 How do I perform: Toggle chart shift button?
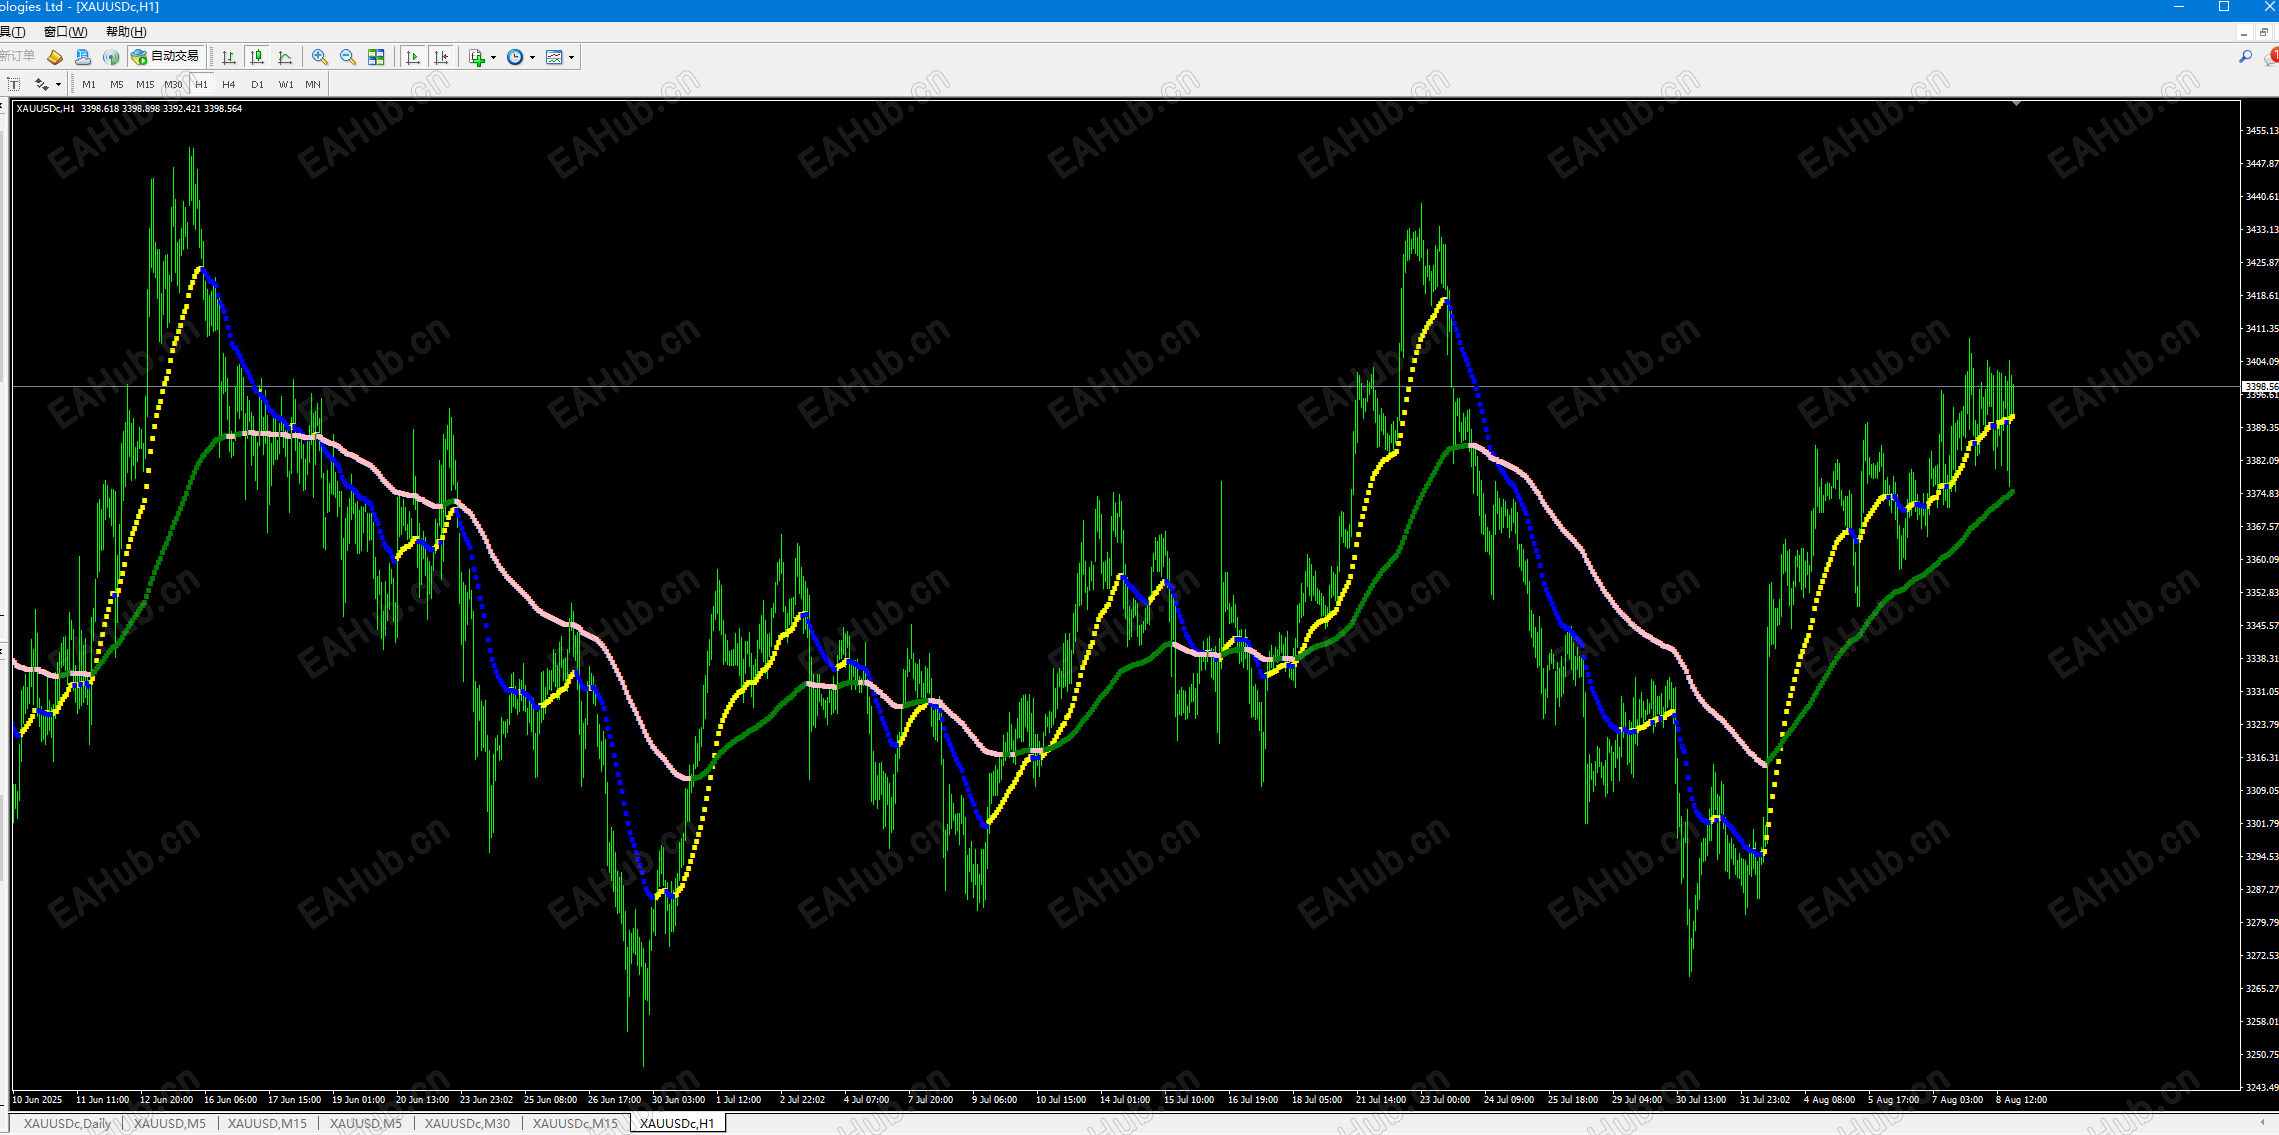tap(441, 57)
